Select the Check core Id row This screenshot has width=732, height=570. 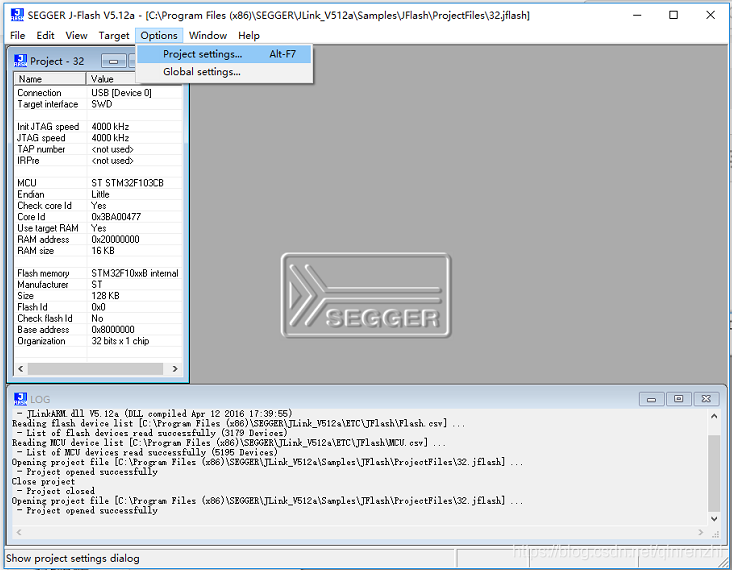tap(98, 205)
